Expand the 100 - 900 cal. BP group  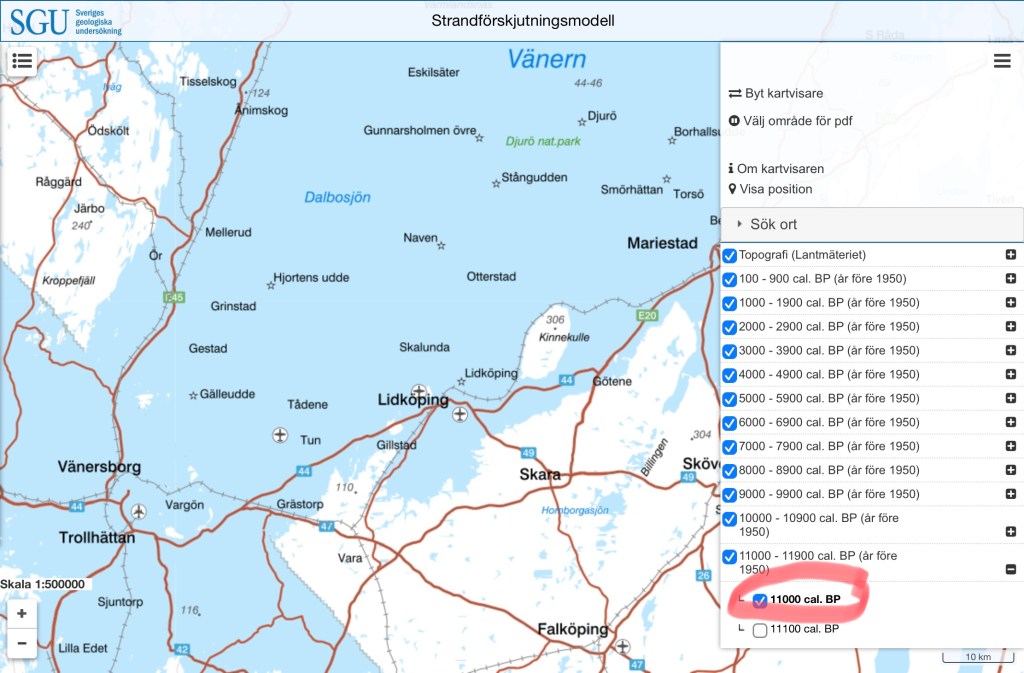pyautogui.click(x=1010, y=280)
